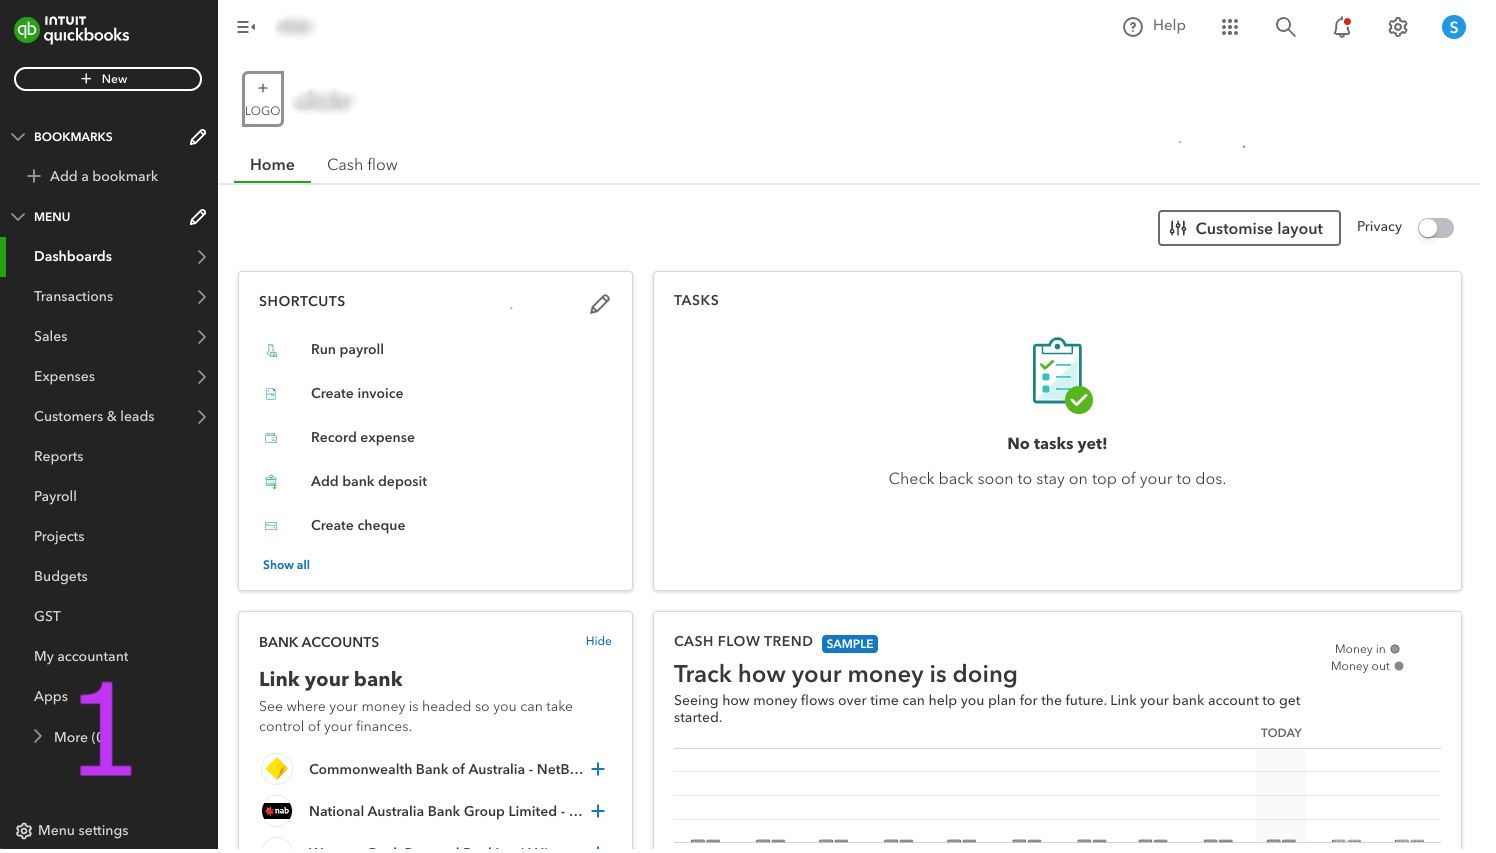Collapse the sidebar with the hamburger icon
1496x853 pixels.
click(x=246, y=27)
